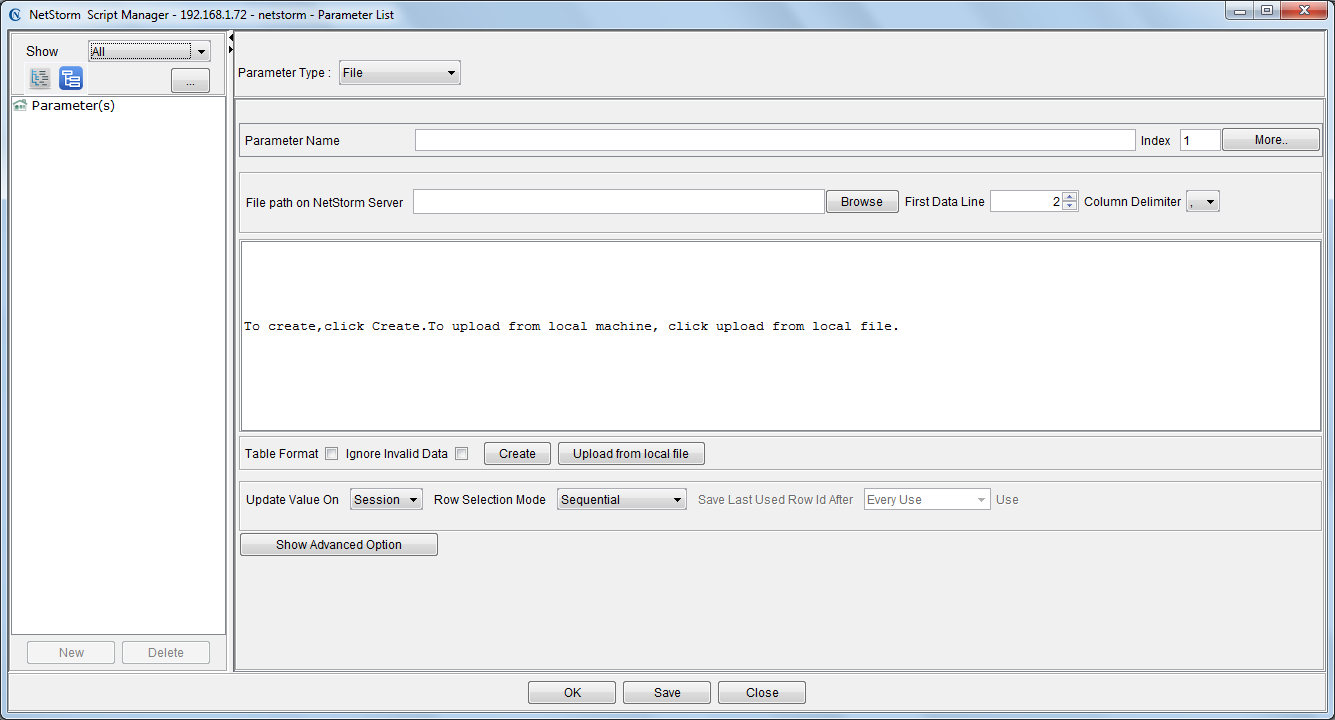Click the Browse button

click(861, 202)
